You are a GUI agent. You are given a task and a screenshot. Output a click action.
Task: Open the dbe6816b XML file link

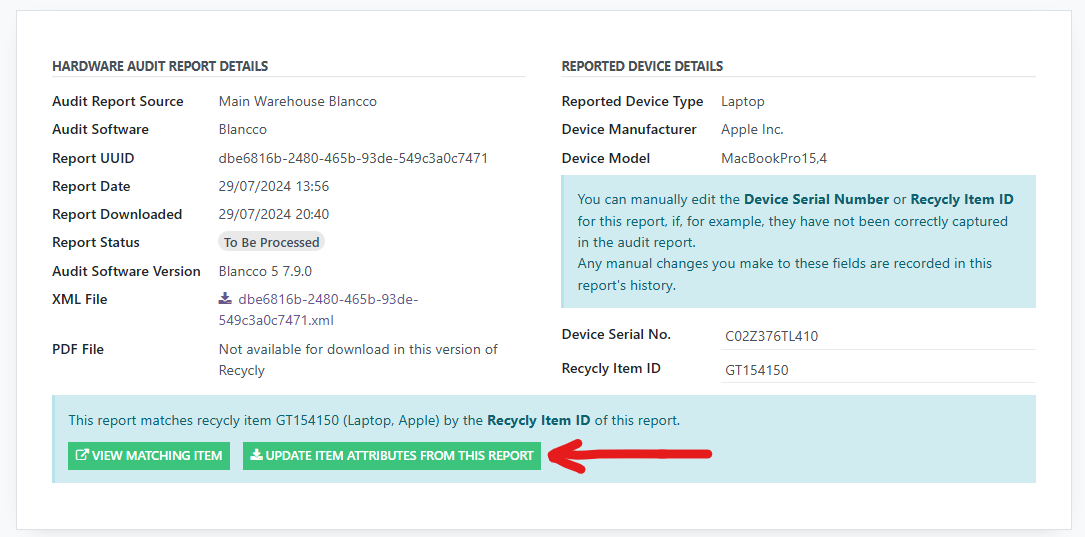327,300
